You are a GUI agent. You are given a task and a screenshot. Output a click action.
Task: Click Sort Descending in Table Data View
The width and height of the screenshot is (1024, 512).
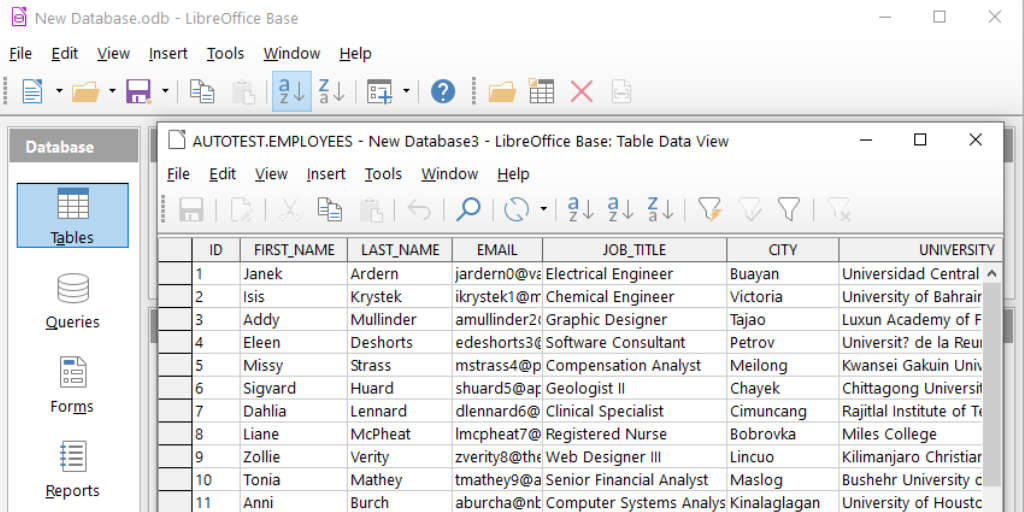(x=660, y=210)
